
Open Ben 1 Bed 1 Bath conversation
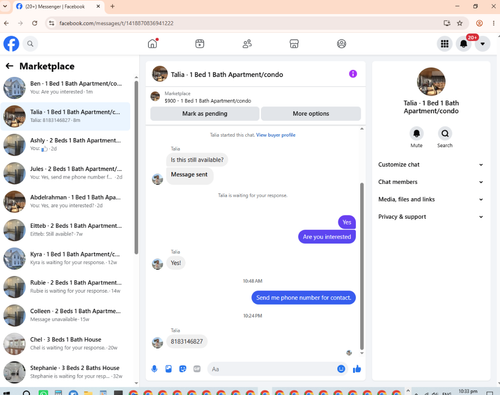[65, 88]
